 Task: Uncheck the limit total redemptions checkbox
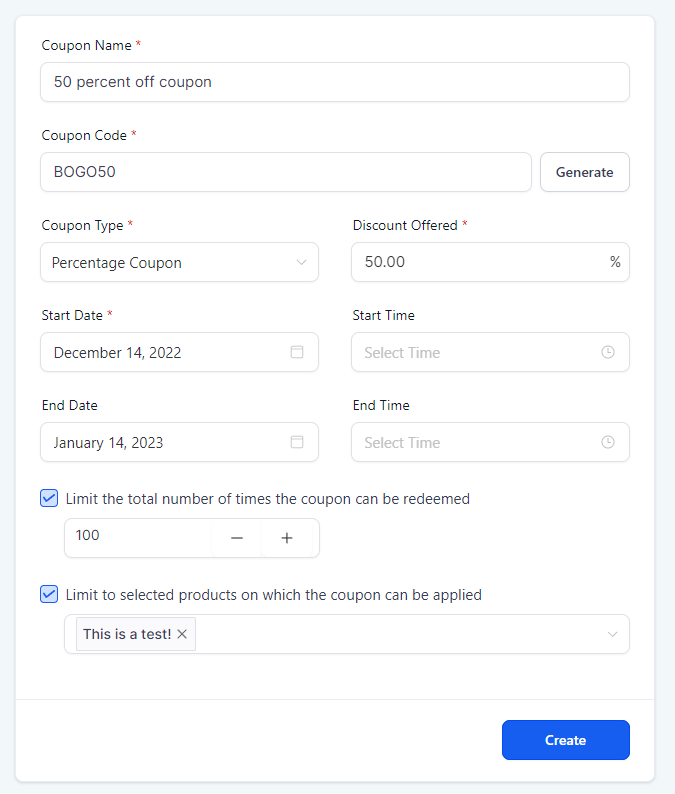point(49,498)
